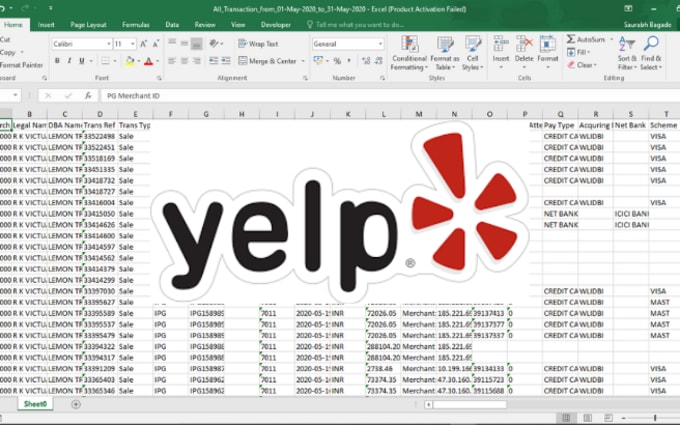Viewport: 680px width, 425px height.
Task: Middle align cell content
Action: tap(184, 43)
